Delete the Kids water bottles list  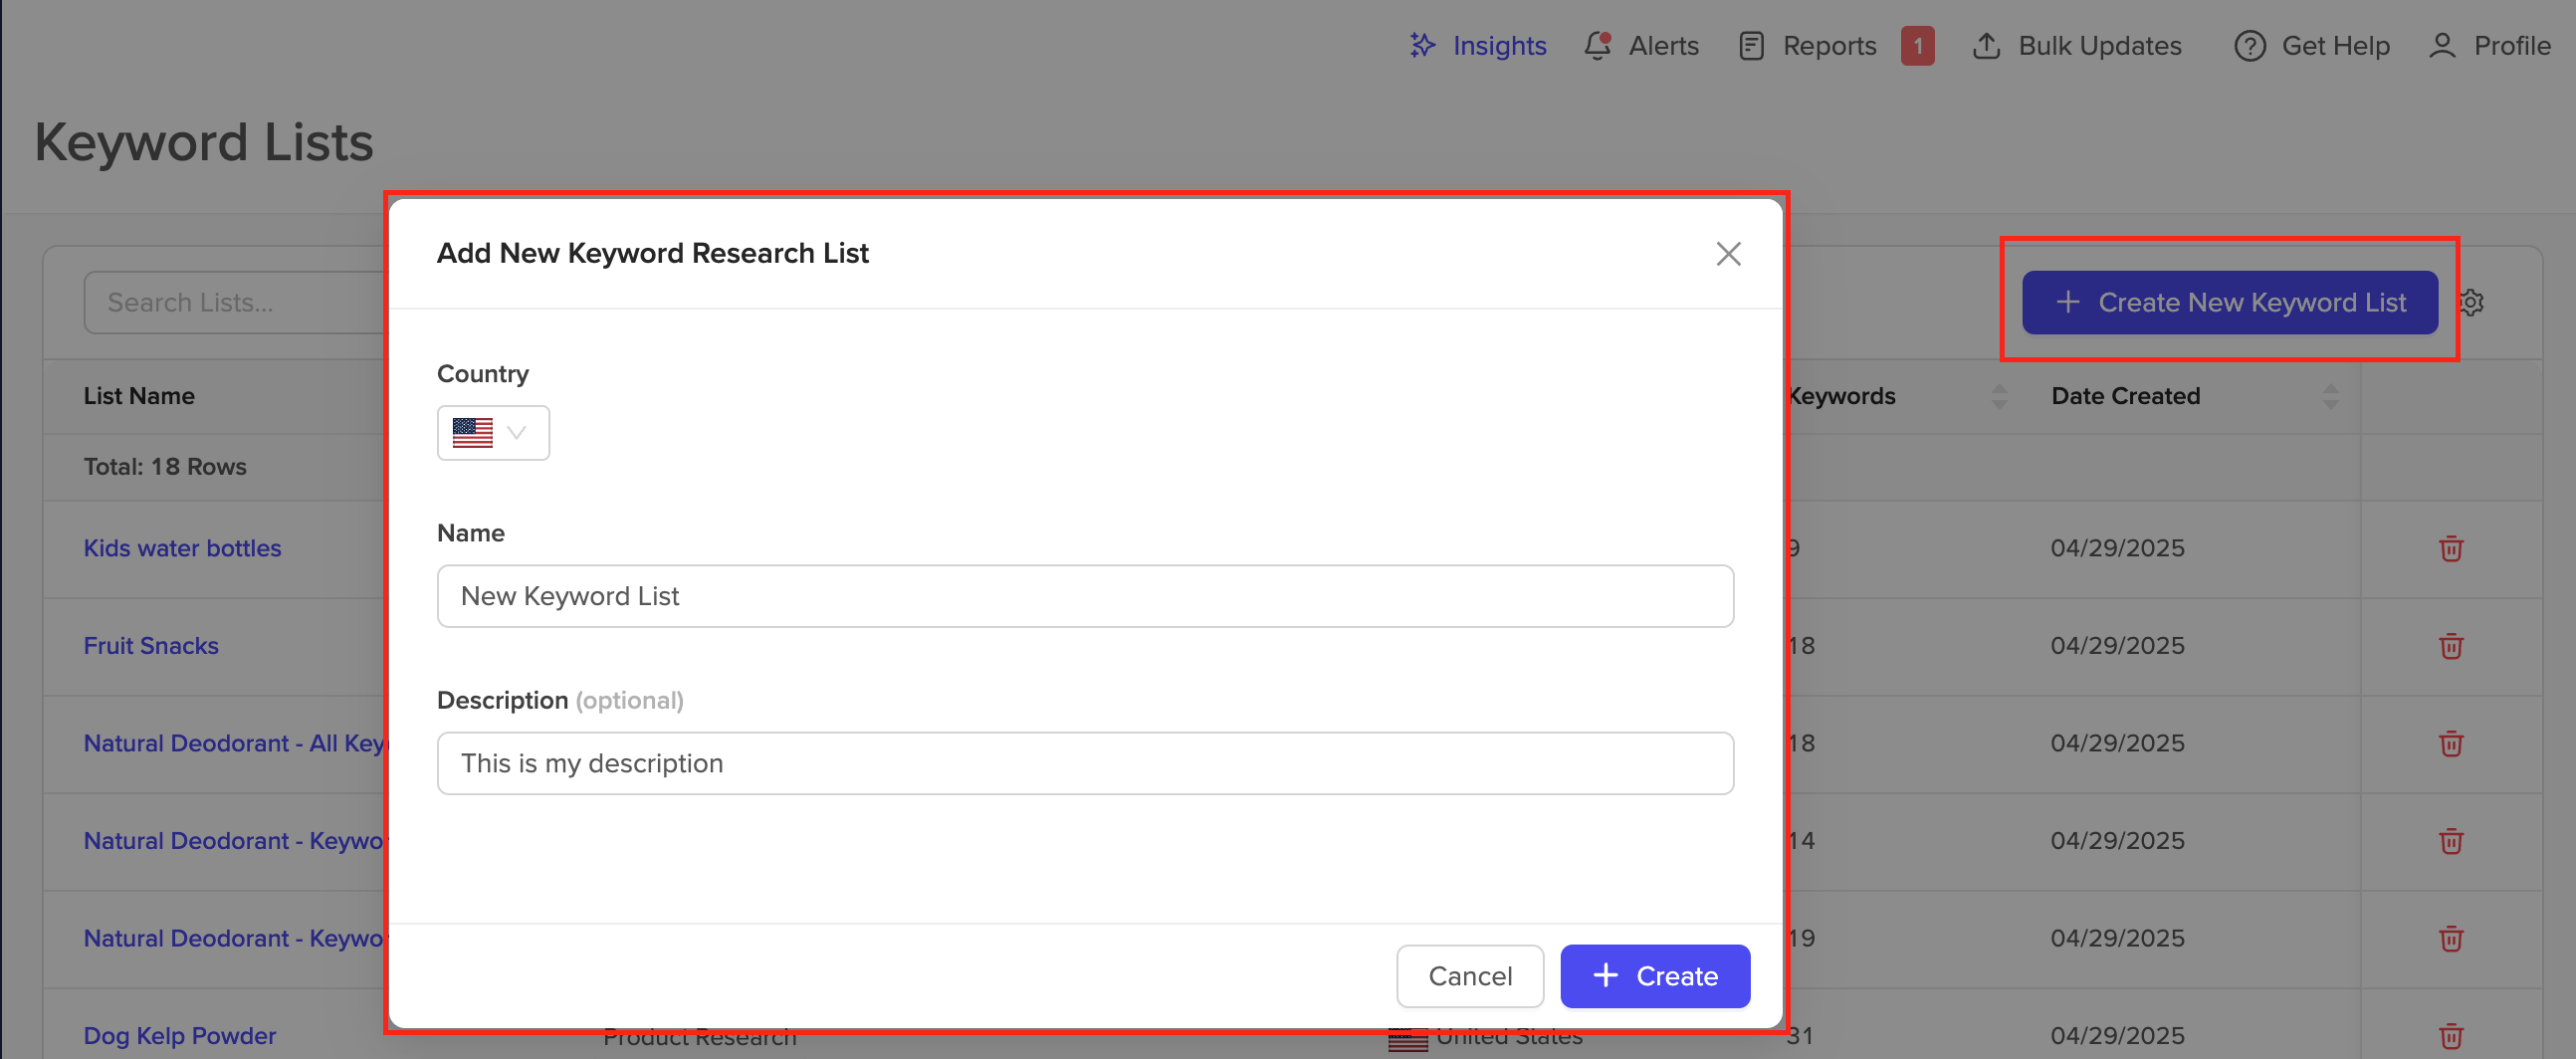click(2451, 548)
